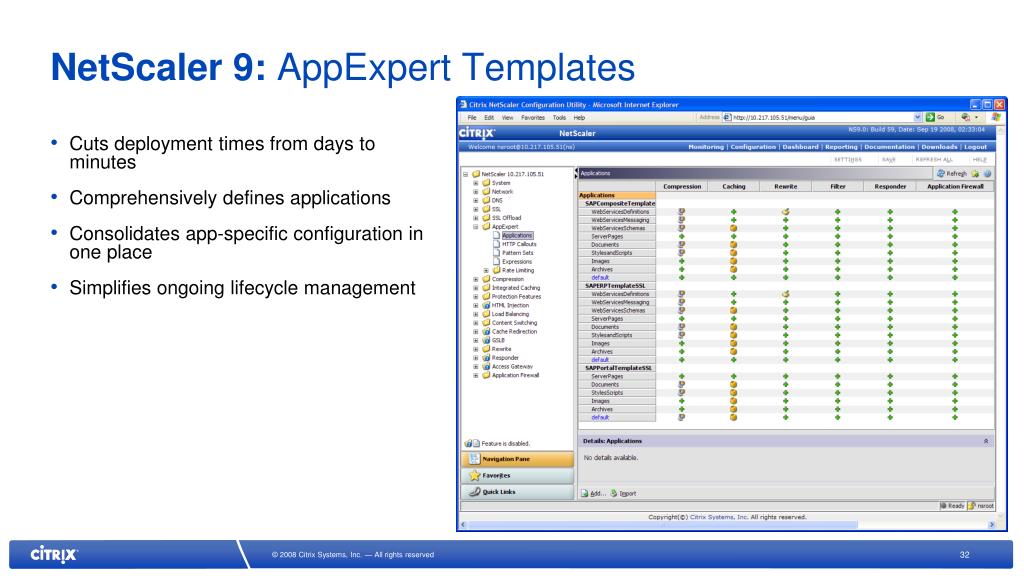
Task: Click the green Go arrow icon
Action: point(930,118)
